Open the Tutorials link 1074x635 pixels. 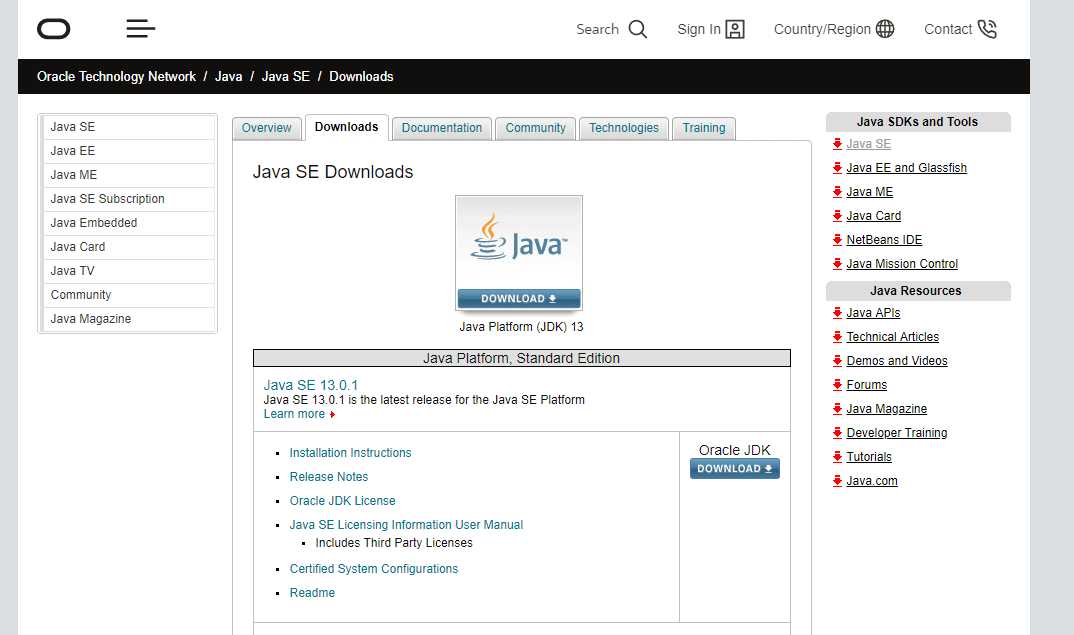coord(869,457)
